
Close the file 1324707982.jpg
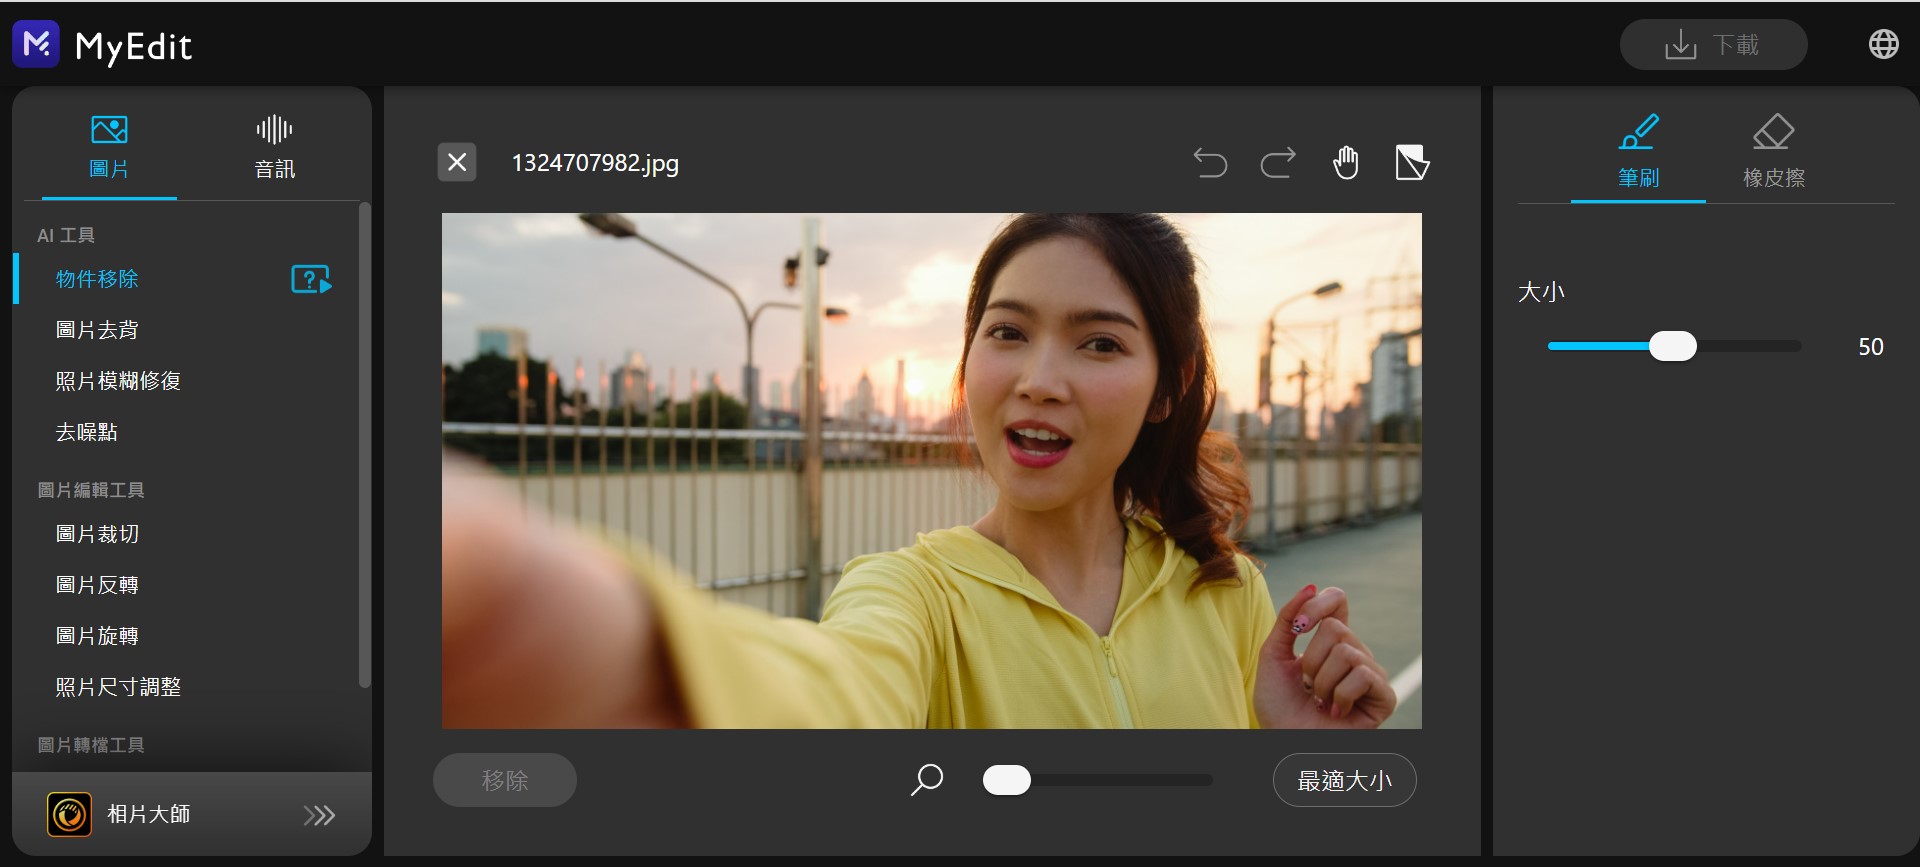point(457,162)
